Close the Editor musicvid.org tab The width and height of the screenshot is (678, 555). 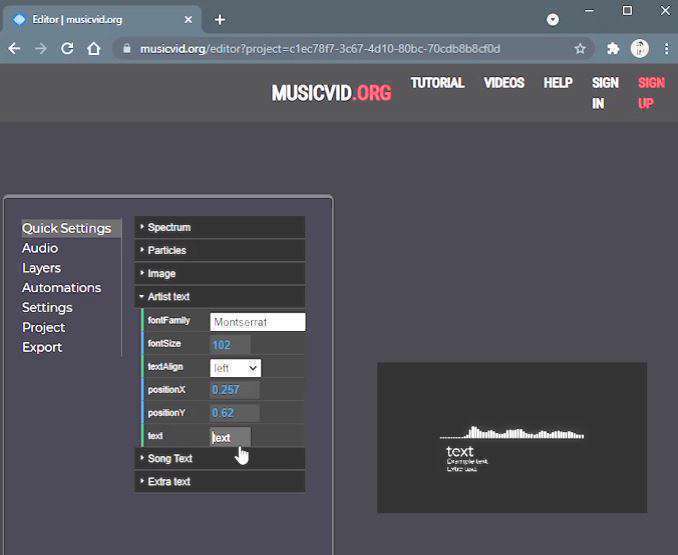pos(188,20)
